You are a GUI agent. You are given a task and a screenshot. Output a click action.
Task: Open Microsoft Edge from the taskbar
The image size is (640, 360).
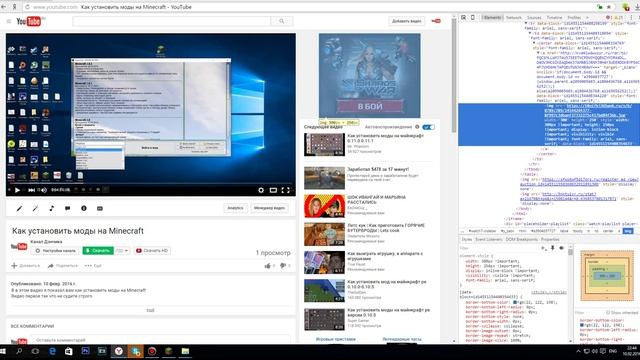pyautogui.click(x=52, y=351)
